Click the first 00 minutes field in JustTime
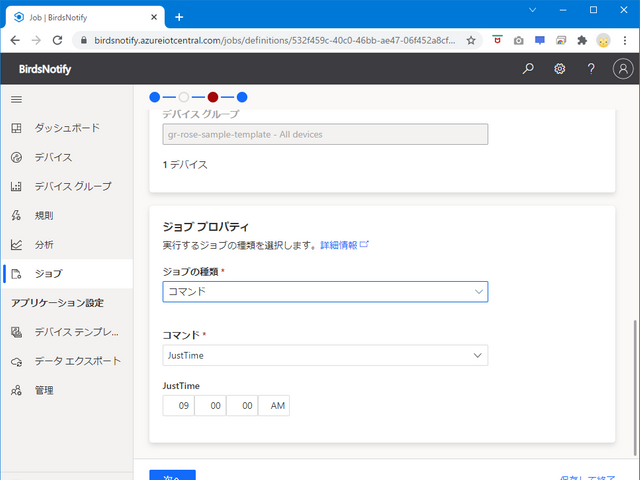The width and height of the screenshot is (640, 480). point(210,405)
